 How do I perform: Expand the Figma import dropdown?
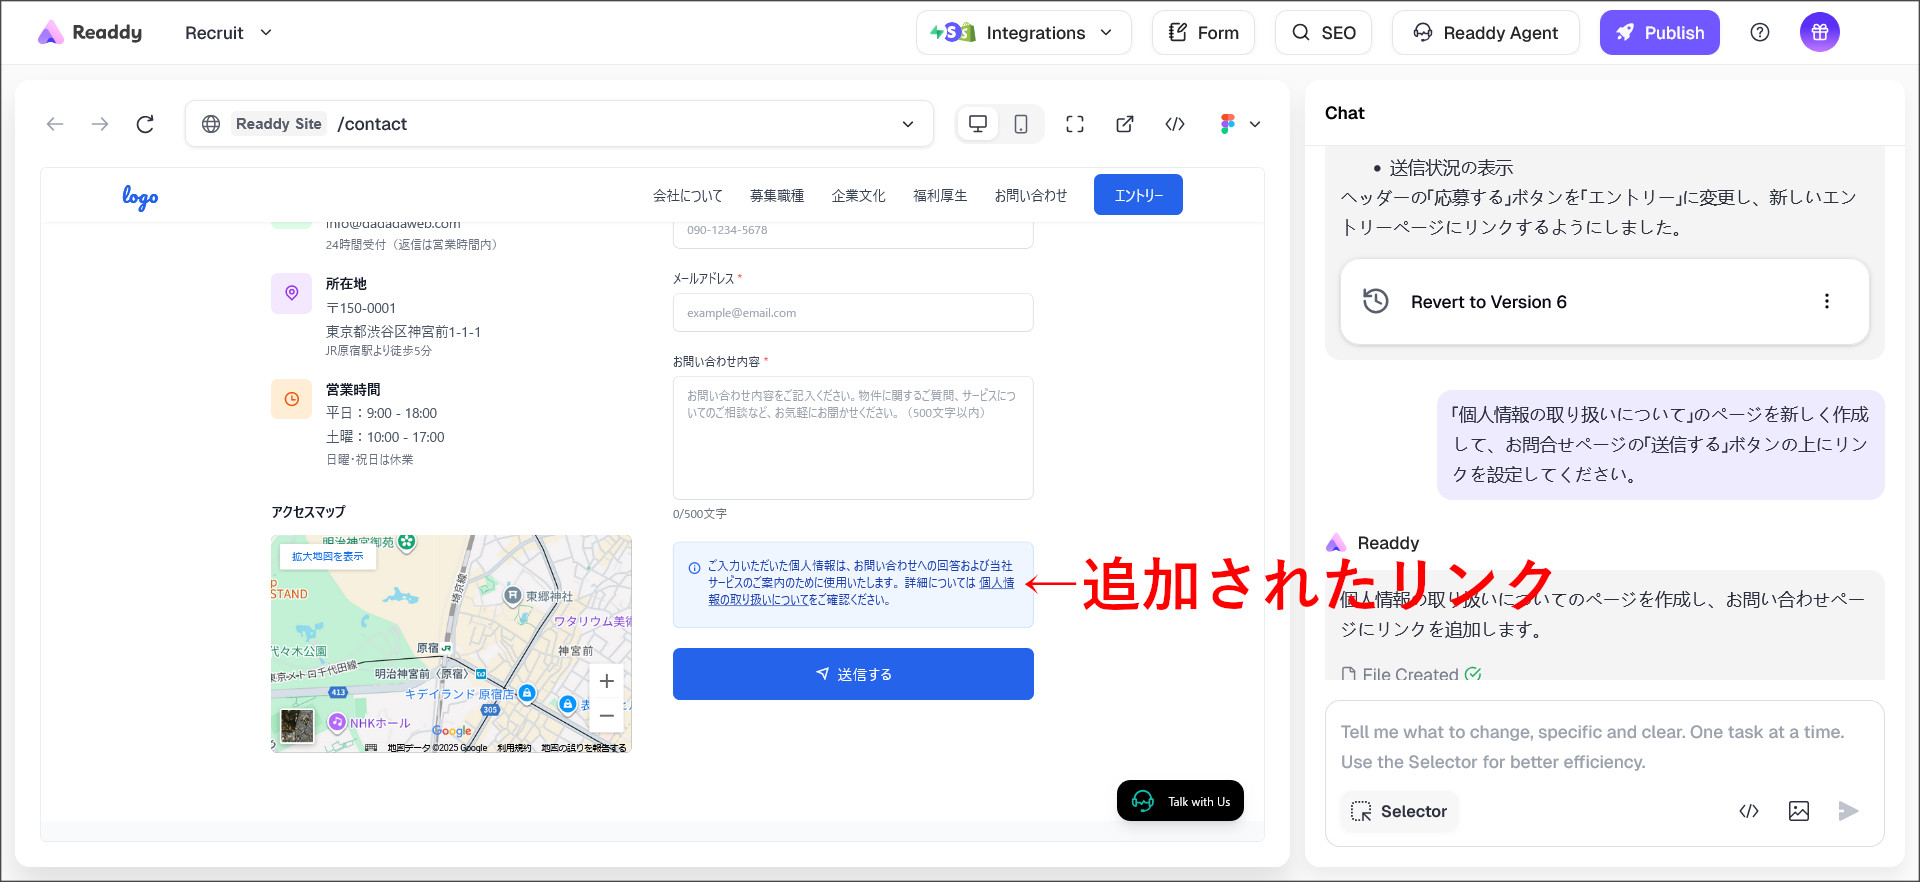[1240, 124]
